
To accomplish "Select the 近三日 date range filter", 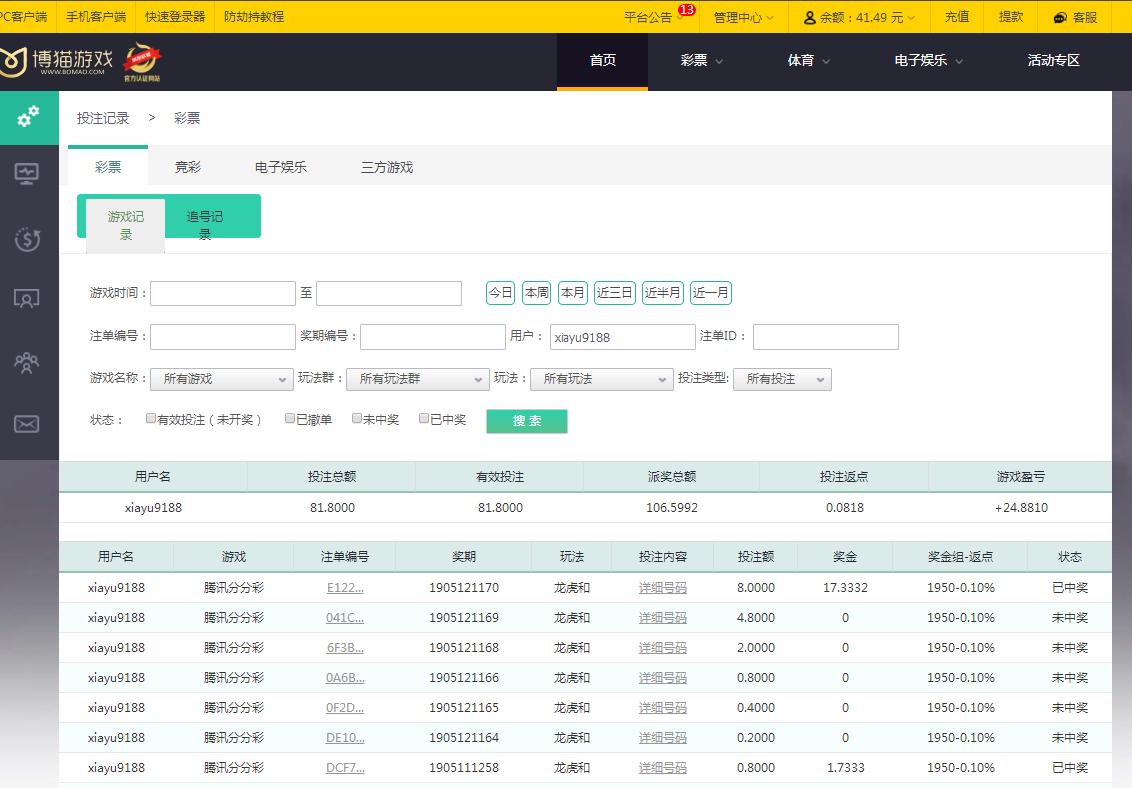I will pyautogui.click(x=613, y=292).
